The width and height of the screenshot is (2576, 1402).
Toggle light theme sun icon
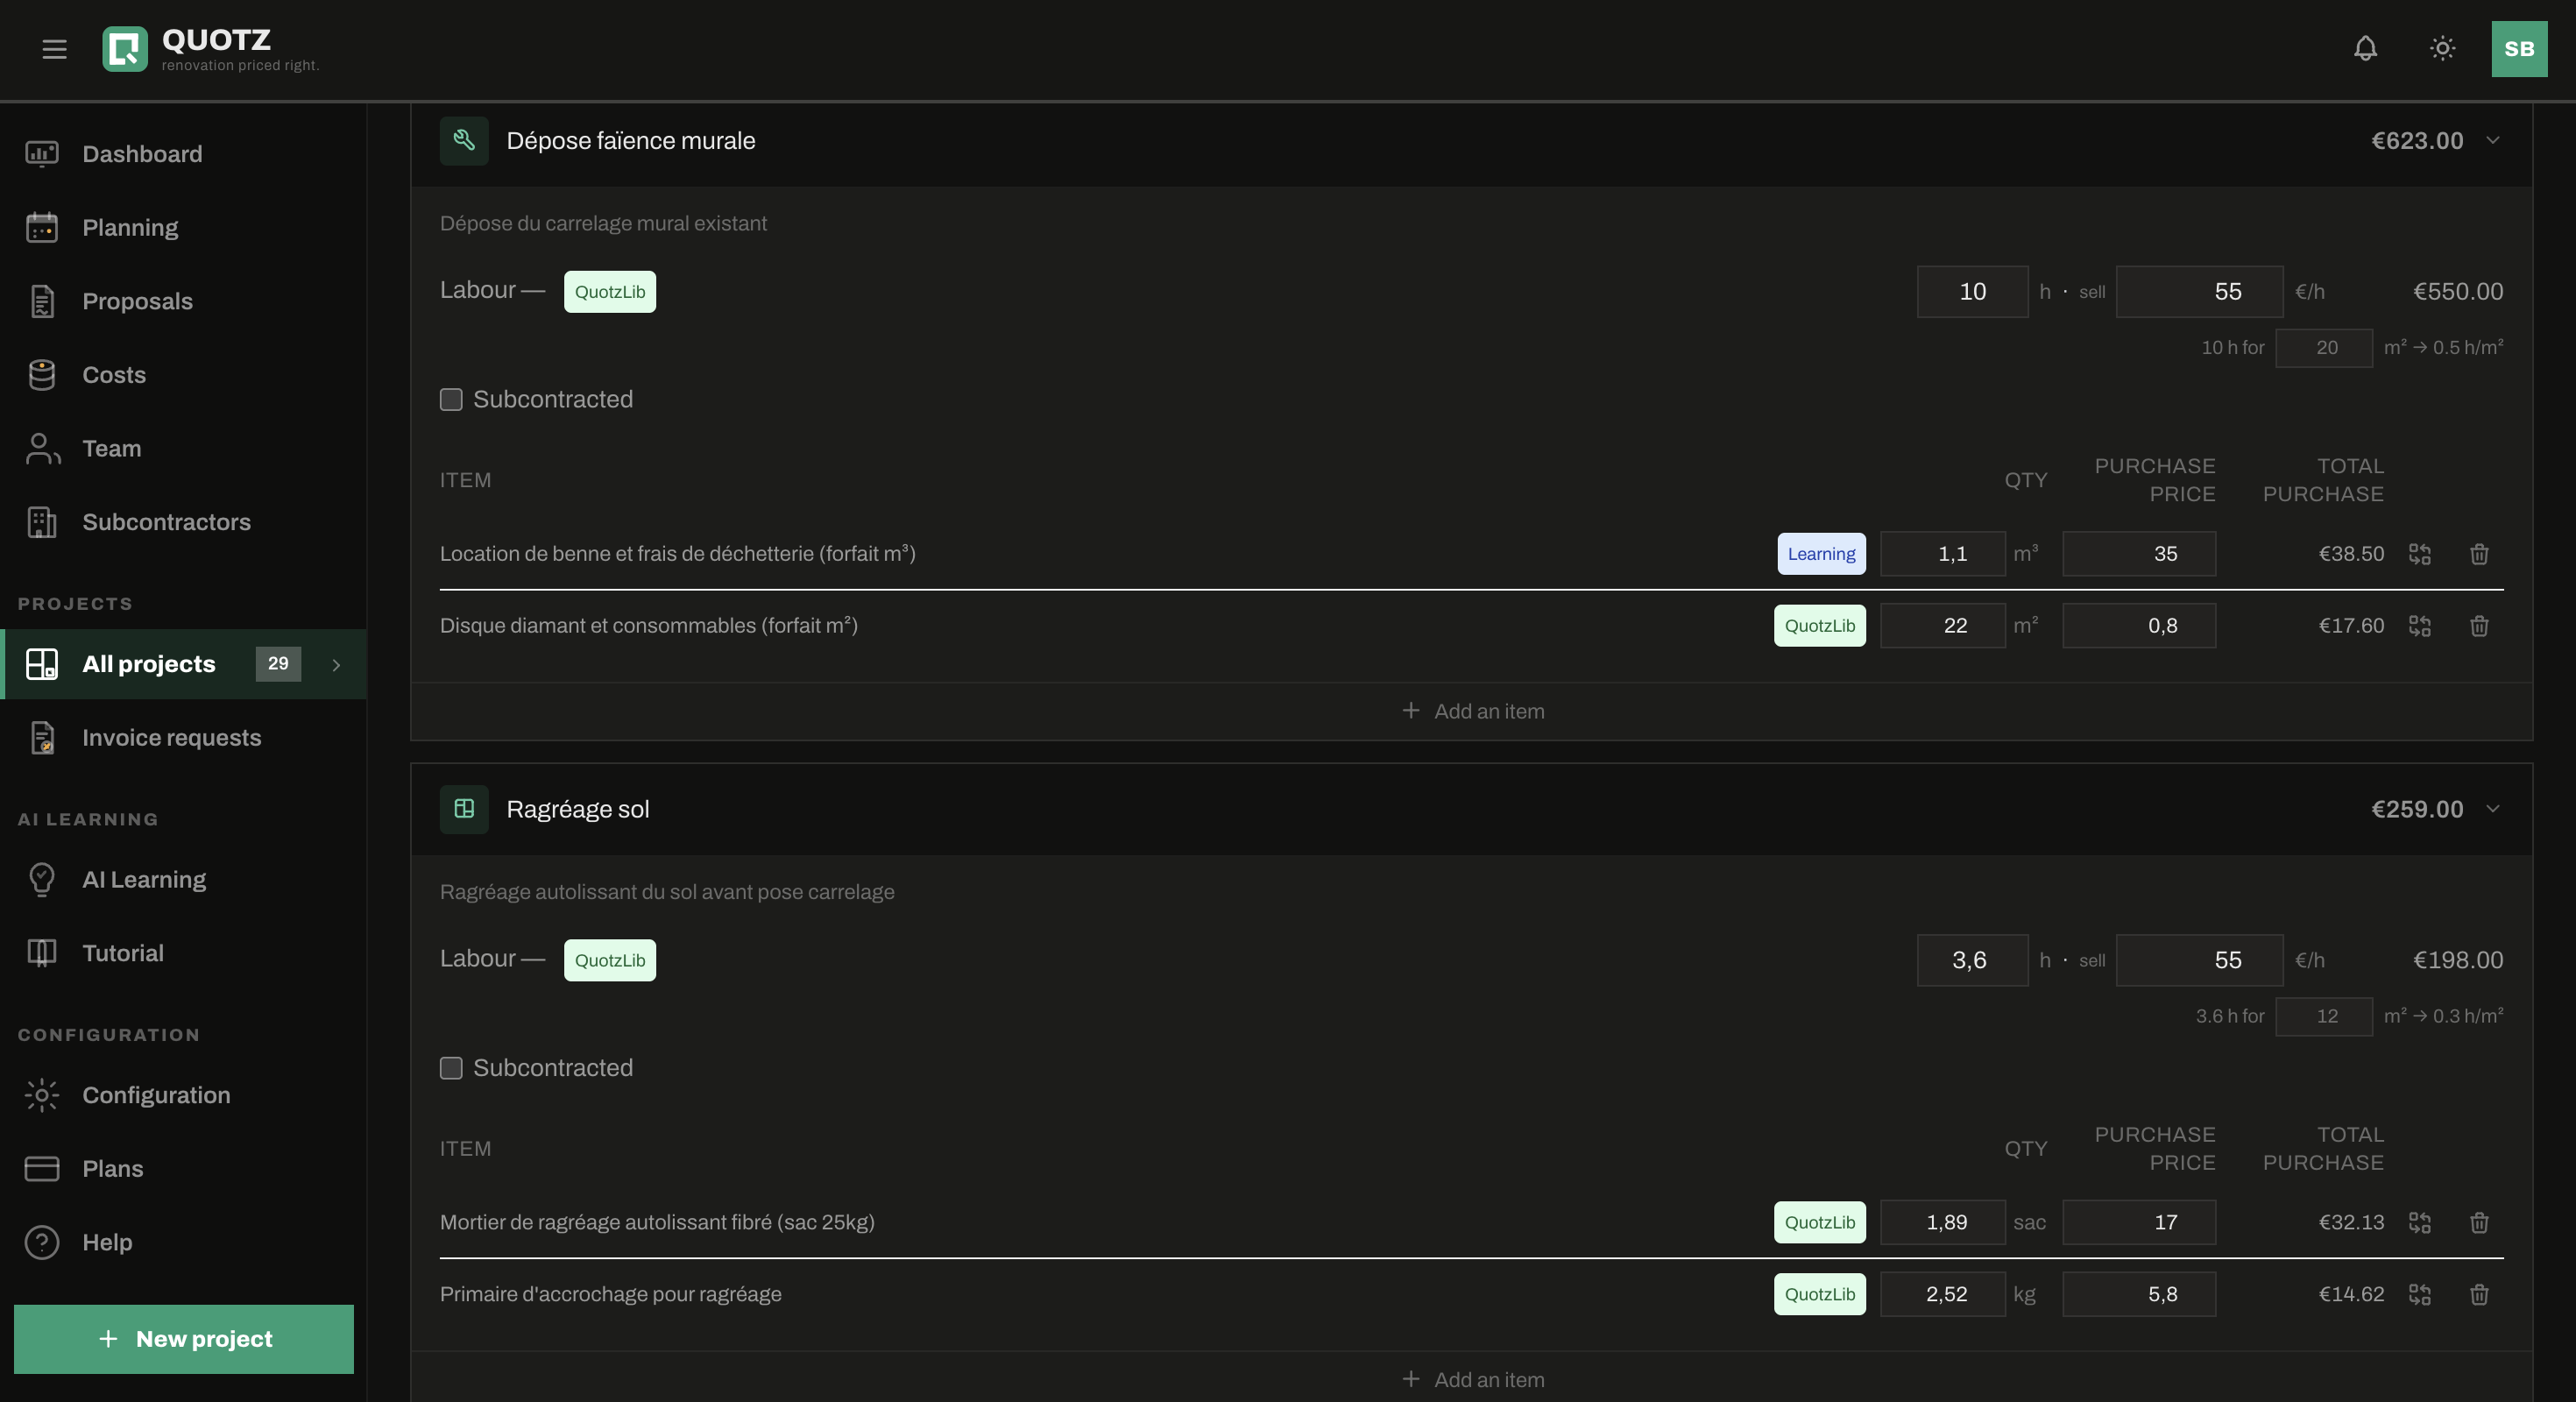point(2443,49)
